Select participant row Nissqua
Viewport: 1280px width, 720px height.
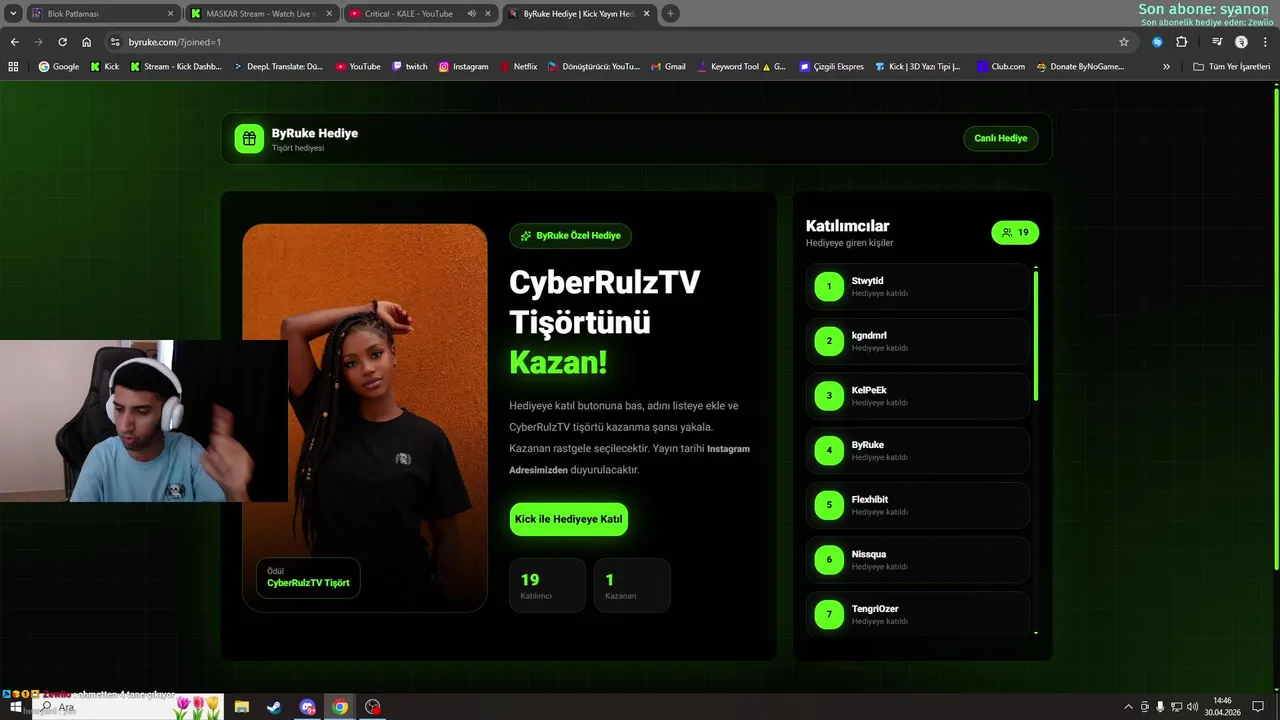[917, 560]
